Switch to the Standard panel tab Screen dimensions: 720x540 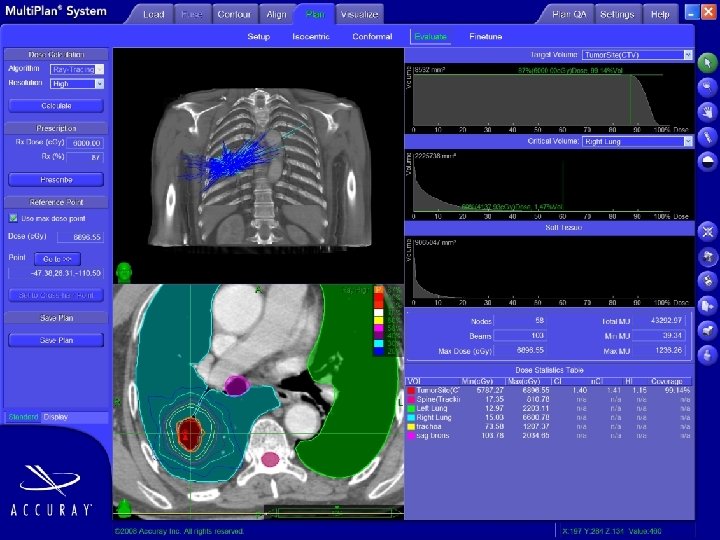[x=23, y=417]
